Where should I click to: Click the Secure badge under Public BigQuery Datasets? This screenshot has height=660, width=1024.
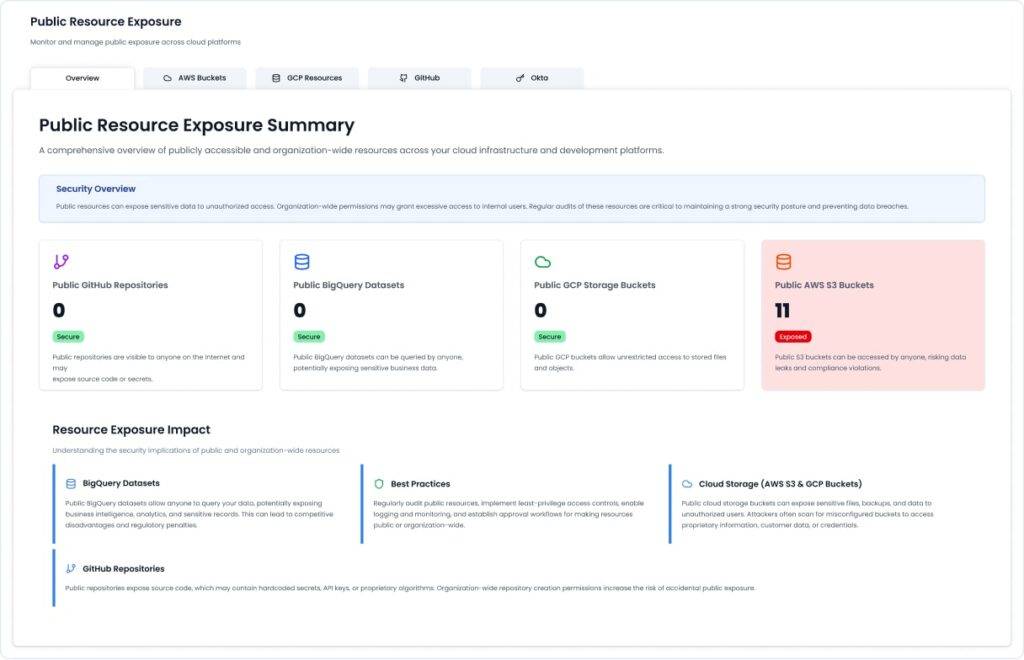pos(309,337)
